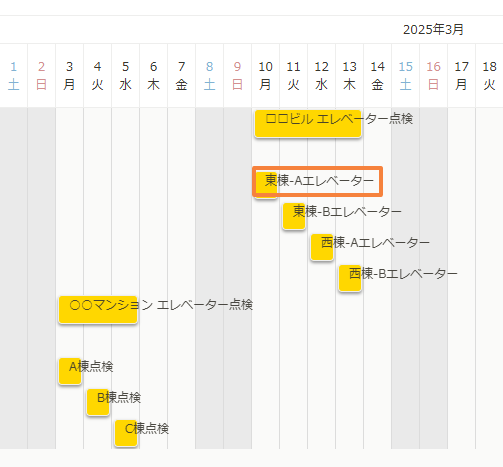Screen dimensions: 503x467
Task: Select day 2 Sunday column header
Action: point(41,75)
